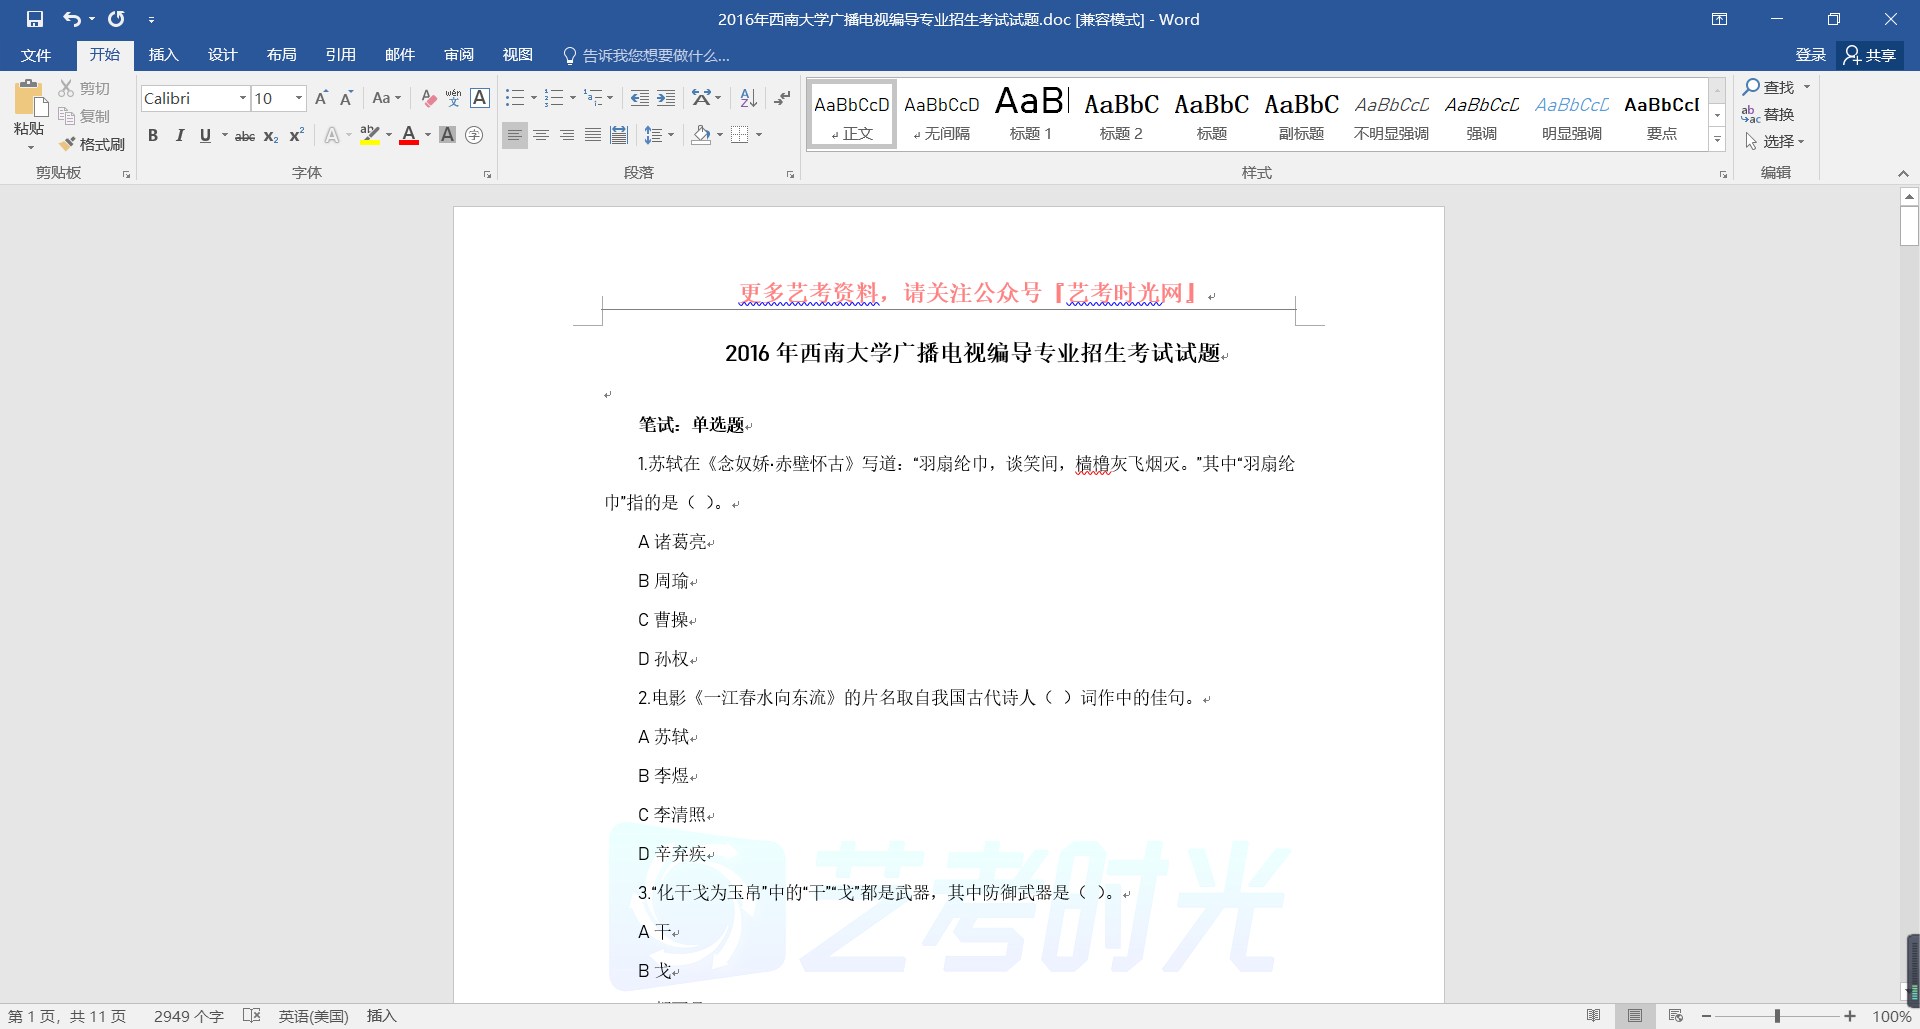The height and width of the screenshot is (1029, 1920).
Task: Click the 共享 share button
Action: coord(1870,55)
